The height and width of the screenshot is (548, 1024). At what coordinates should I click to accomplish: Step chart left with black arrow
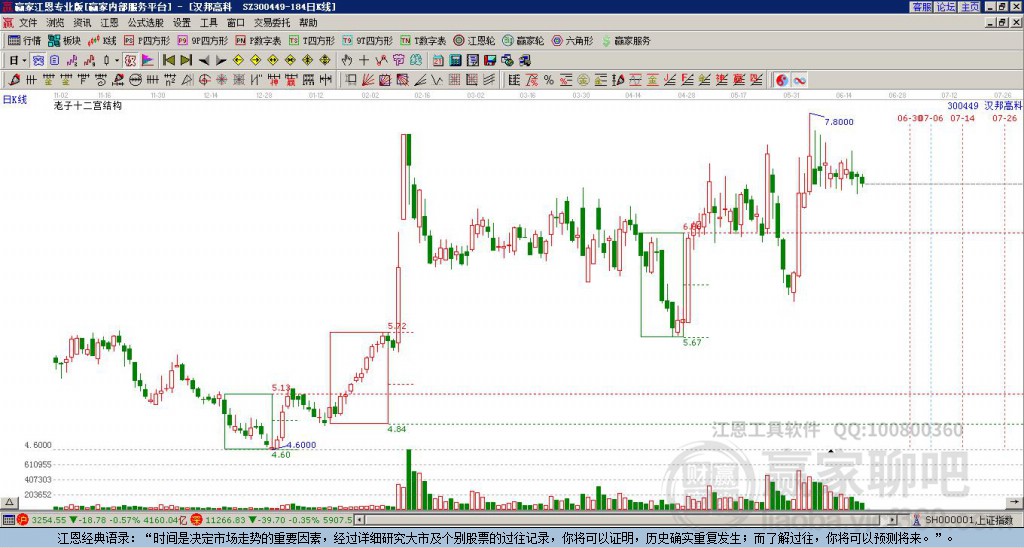click(x=204, y=61)
